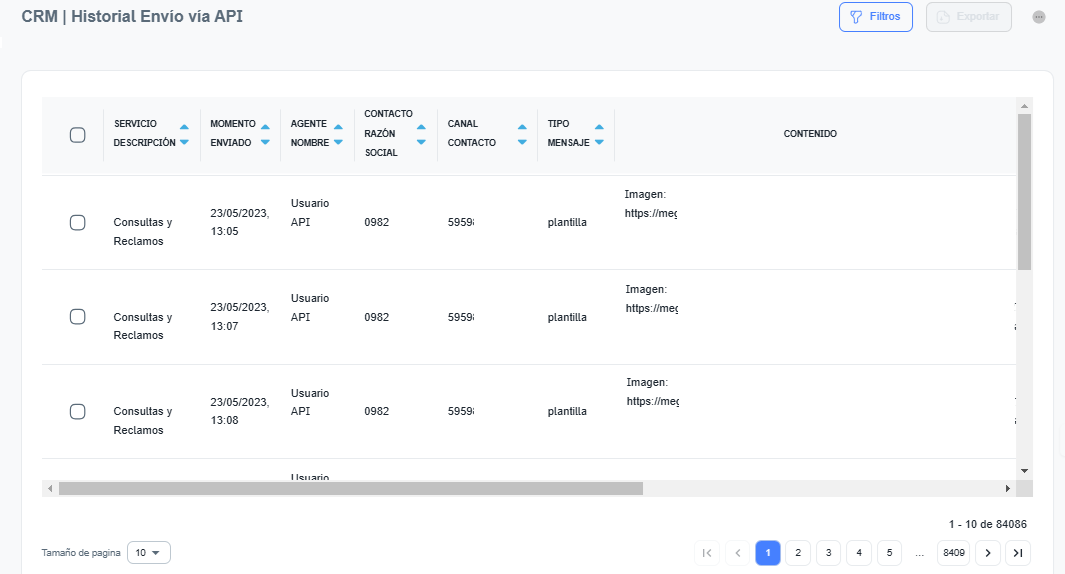Select the row sent at 13:05
The width and height of the screenshot is (1065, 574).
77,222
